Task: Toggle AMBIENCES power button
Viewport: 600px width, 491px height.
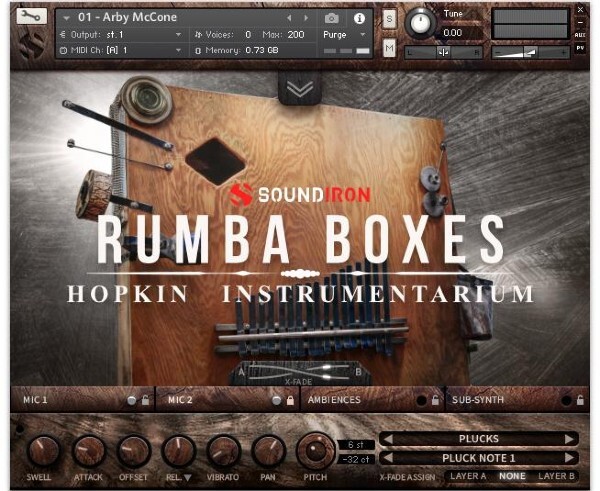Action: [x=421, y=401]
